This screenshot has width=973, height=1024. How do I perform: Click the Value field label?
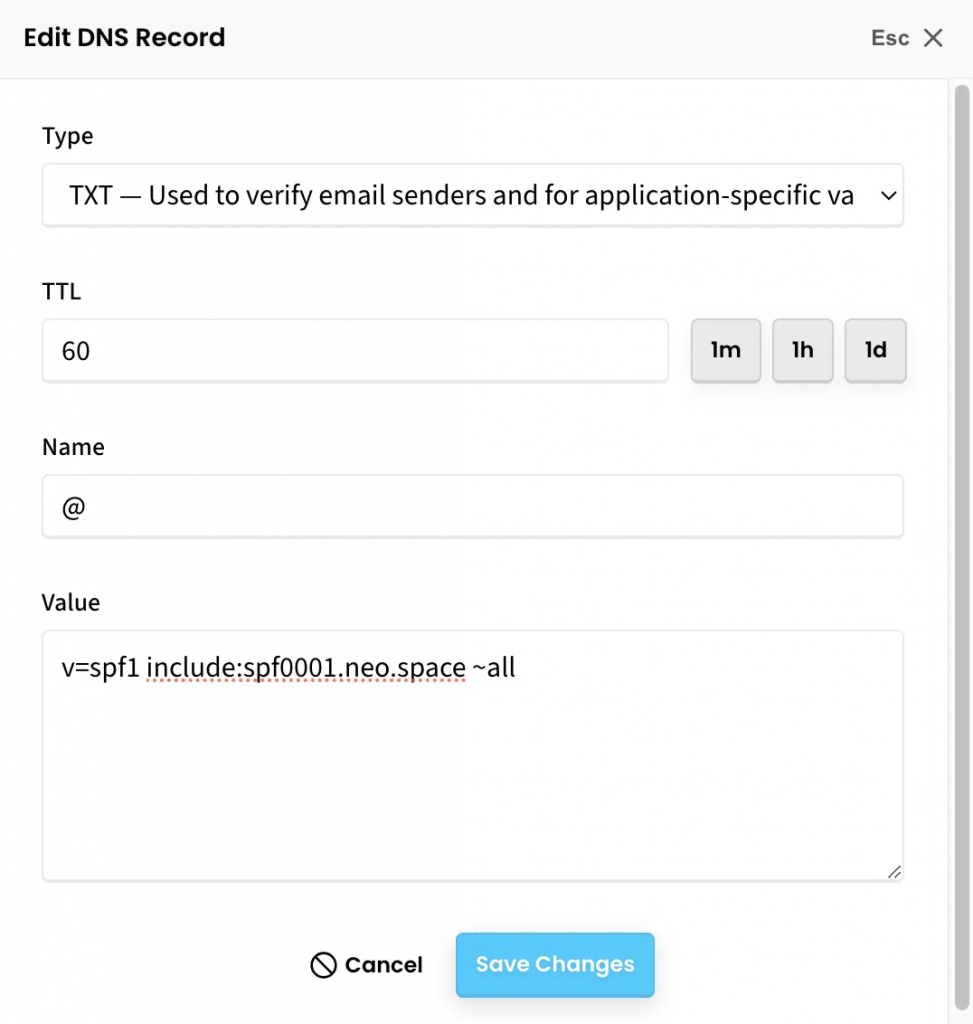pyautogui.click(x=71, y=603)
